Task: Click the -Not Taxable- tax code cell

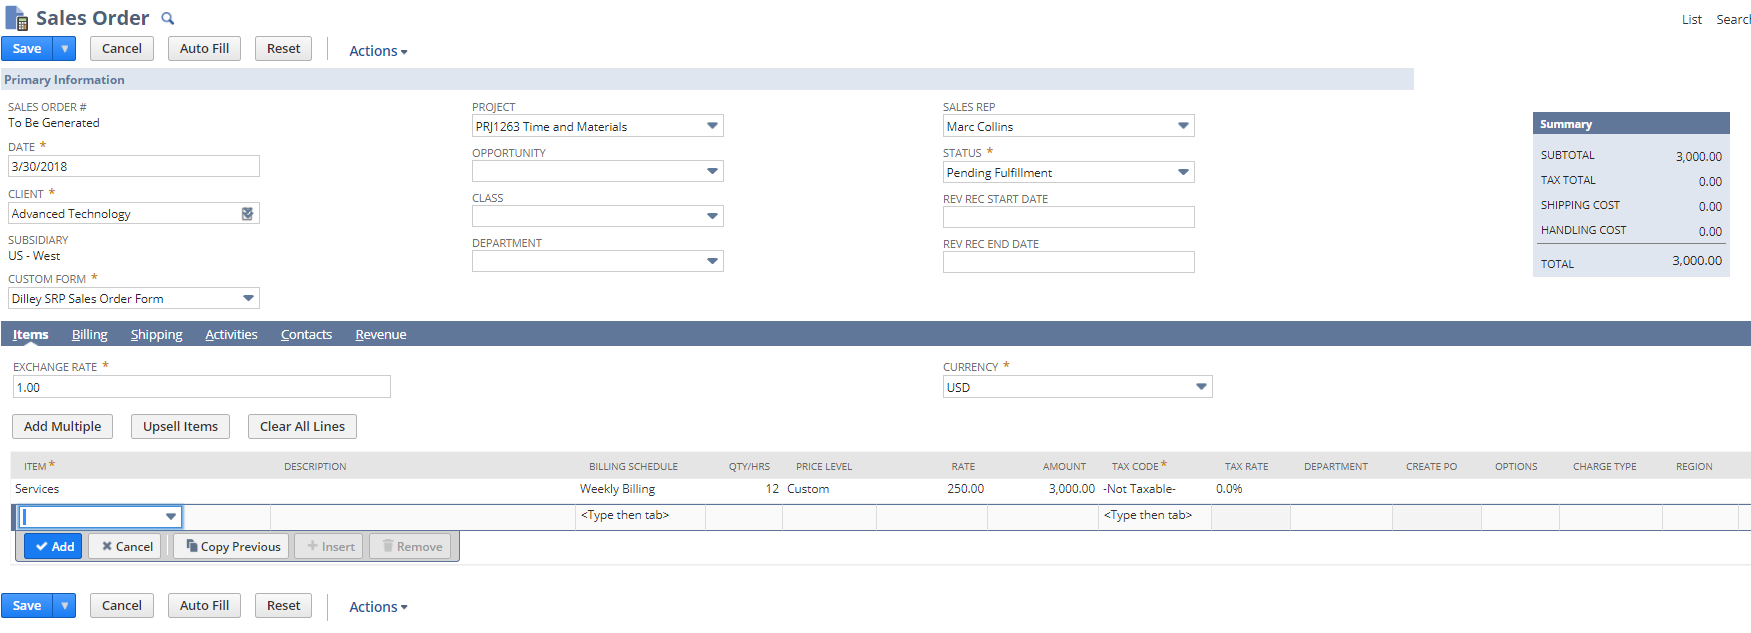Action: (1139, 489)
